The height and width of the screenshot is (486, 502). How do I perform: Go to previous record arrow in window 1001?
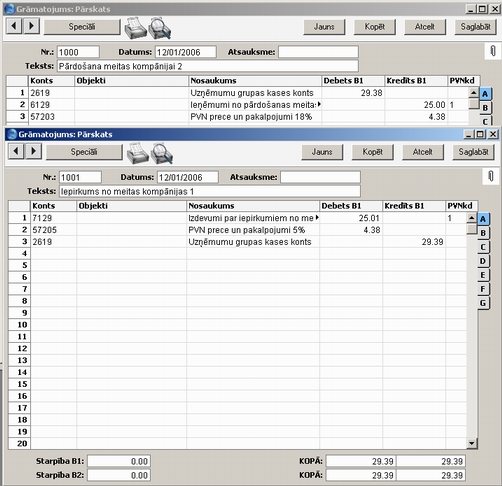[16, 151]
